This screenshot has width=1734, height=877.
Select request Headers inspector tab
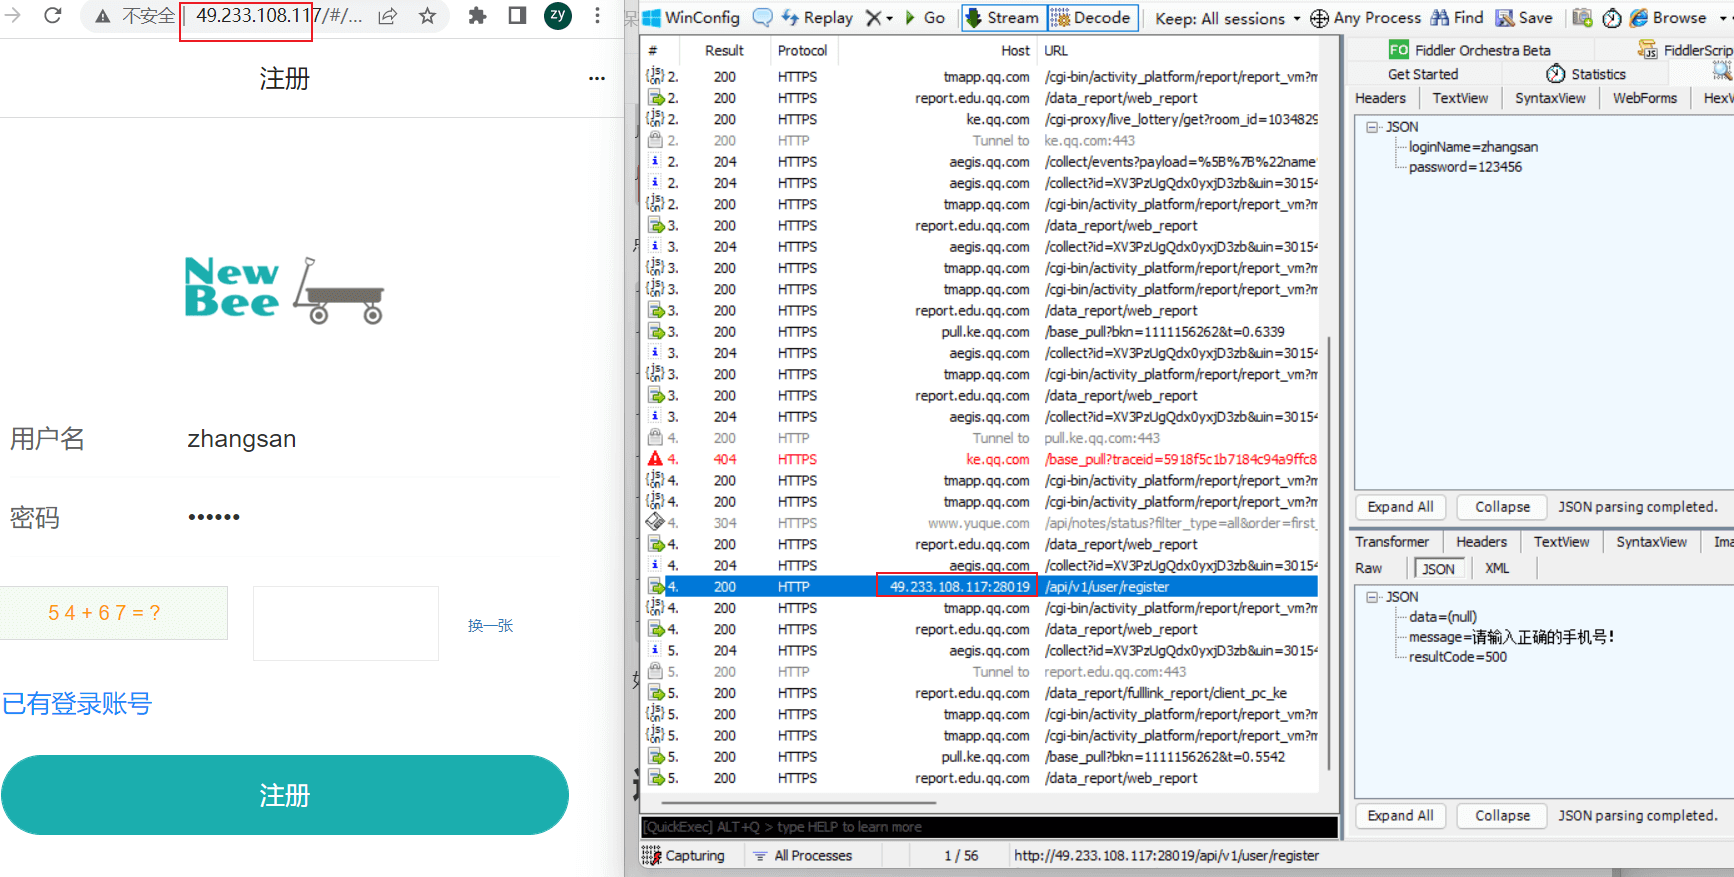pyautogui.click(x=1380, y=98)
